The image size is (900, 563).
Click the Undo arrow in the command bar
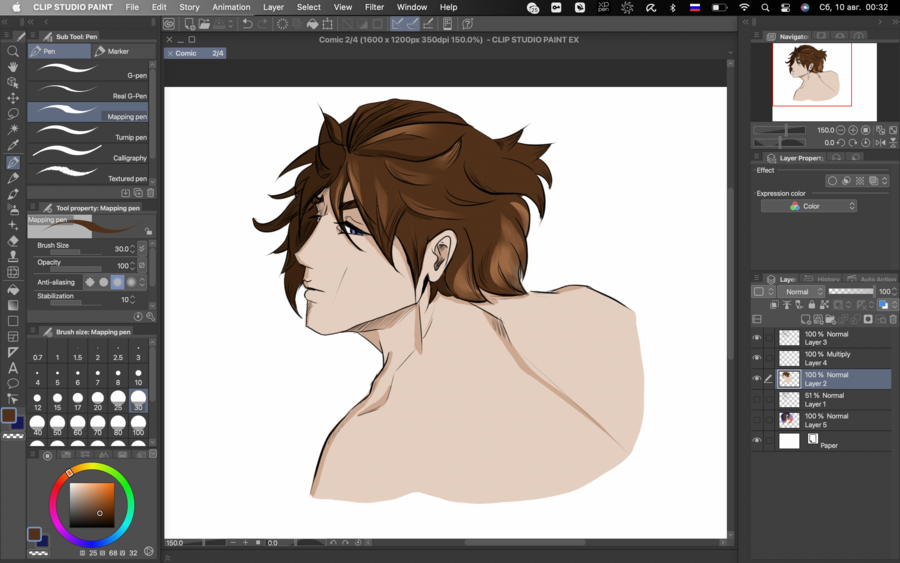click(247, 24)
